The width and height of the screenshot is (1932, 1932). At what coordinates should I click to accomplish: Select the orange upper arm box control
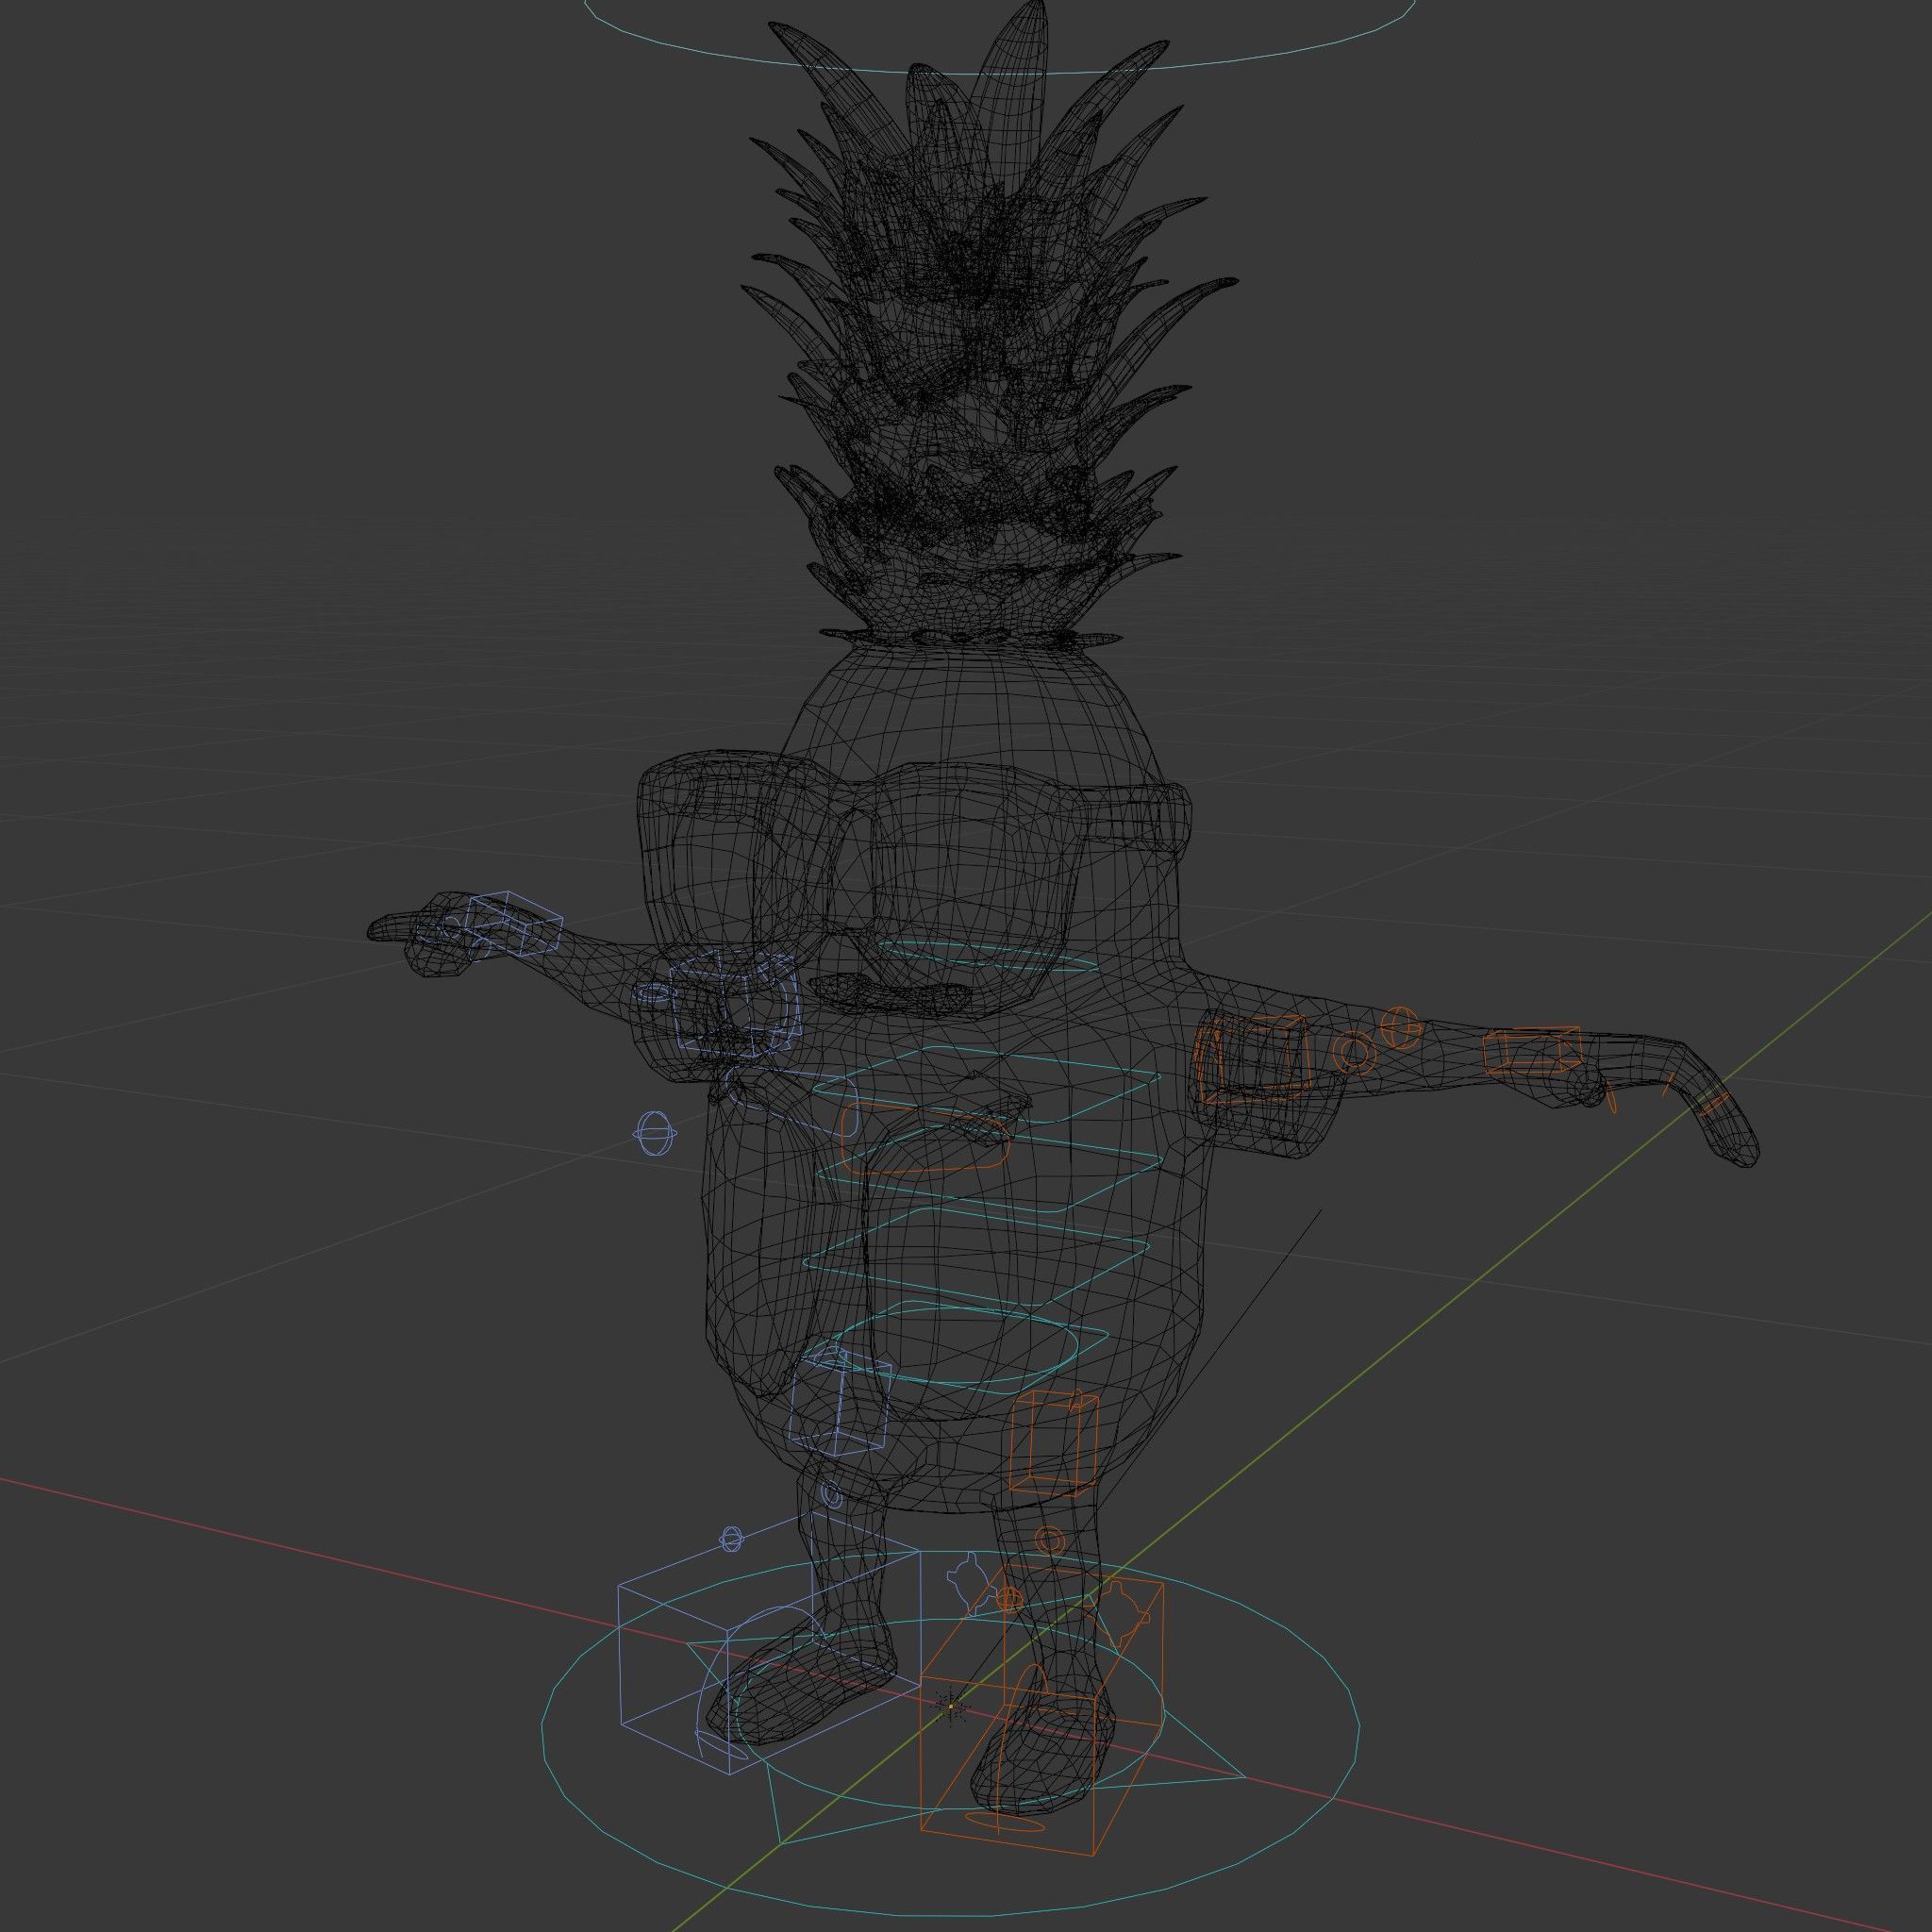coord(1254,1059)
